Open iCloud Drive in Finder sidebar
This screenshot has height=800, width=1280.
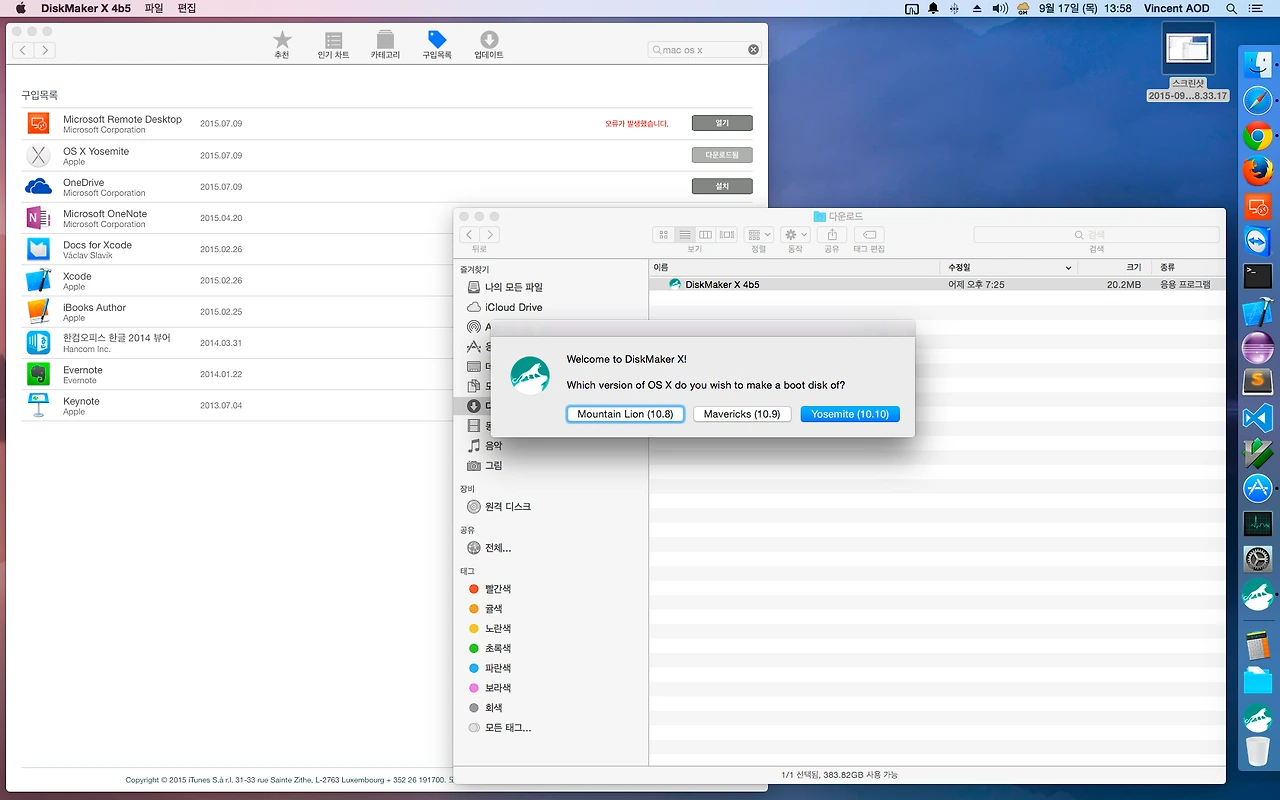point(505,307)
